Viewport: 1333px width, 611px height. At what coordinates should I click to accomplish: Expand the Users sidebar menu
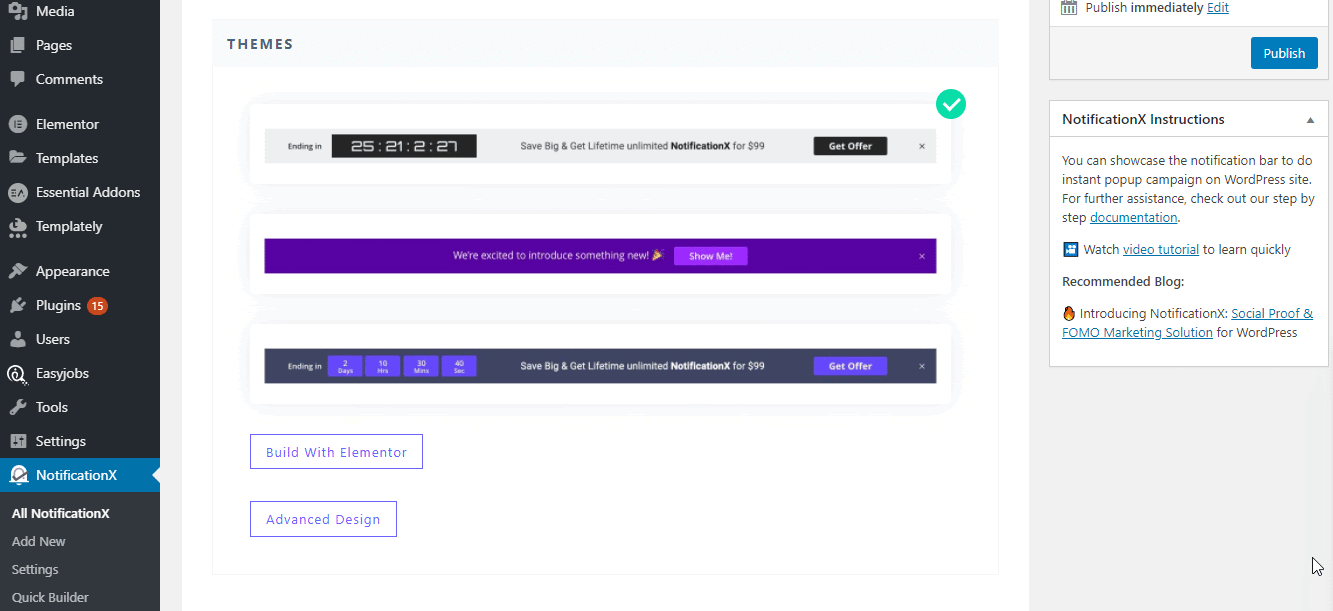pos(49,338)
